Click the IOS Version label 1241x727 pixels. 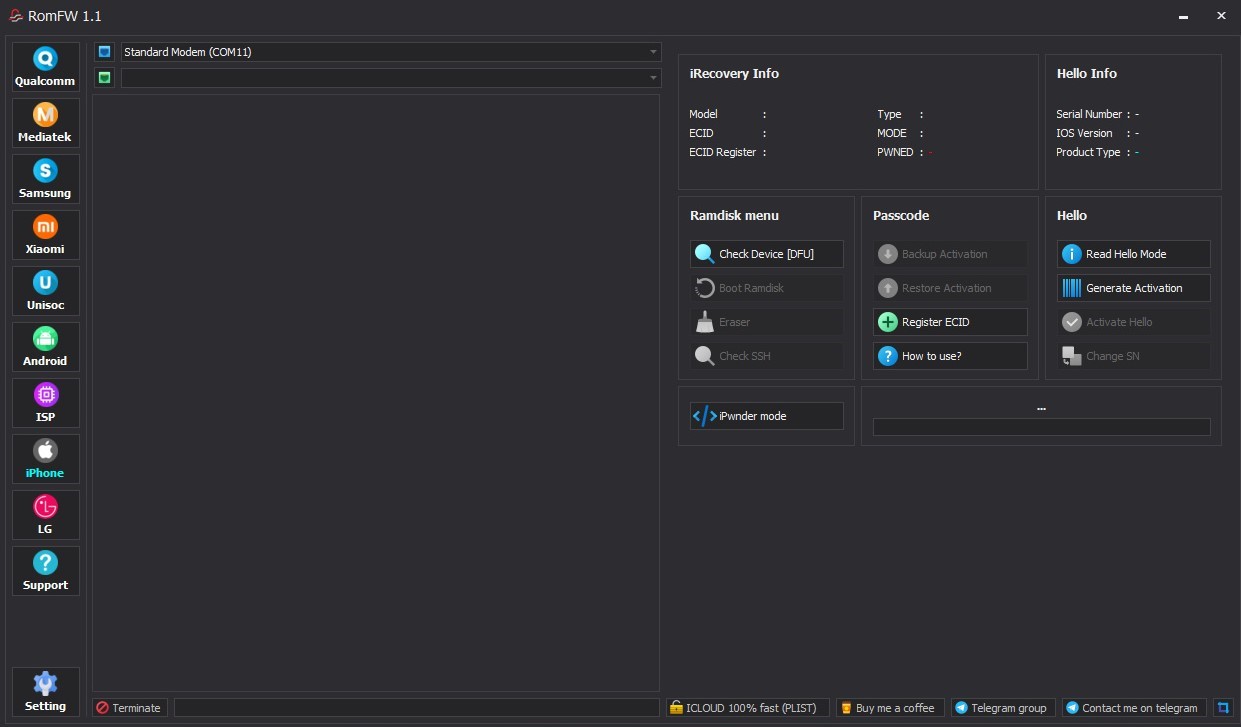tap(1084, 133)
